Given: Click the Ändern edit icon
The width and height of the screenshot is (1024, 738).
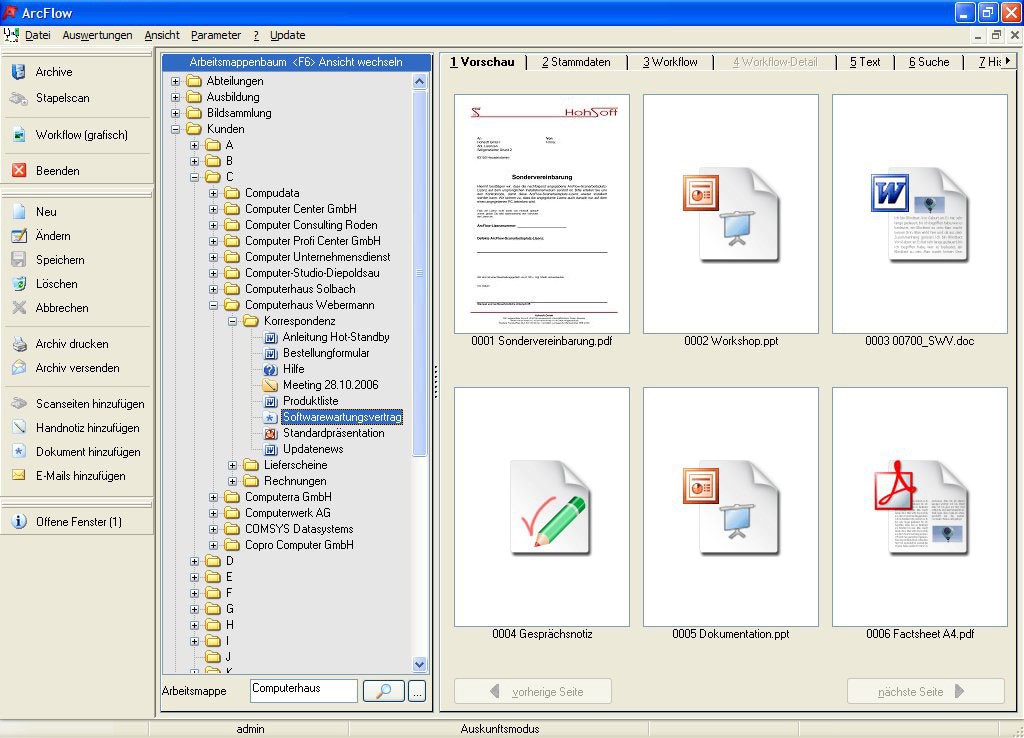Looking at the screenshot, I should coord(19,236).
